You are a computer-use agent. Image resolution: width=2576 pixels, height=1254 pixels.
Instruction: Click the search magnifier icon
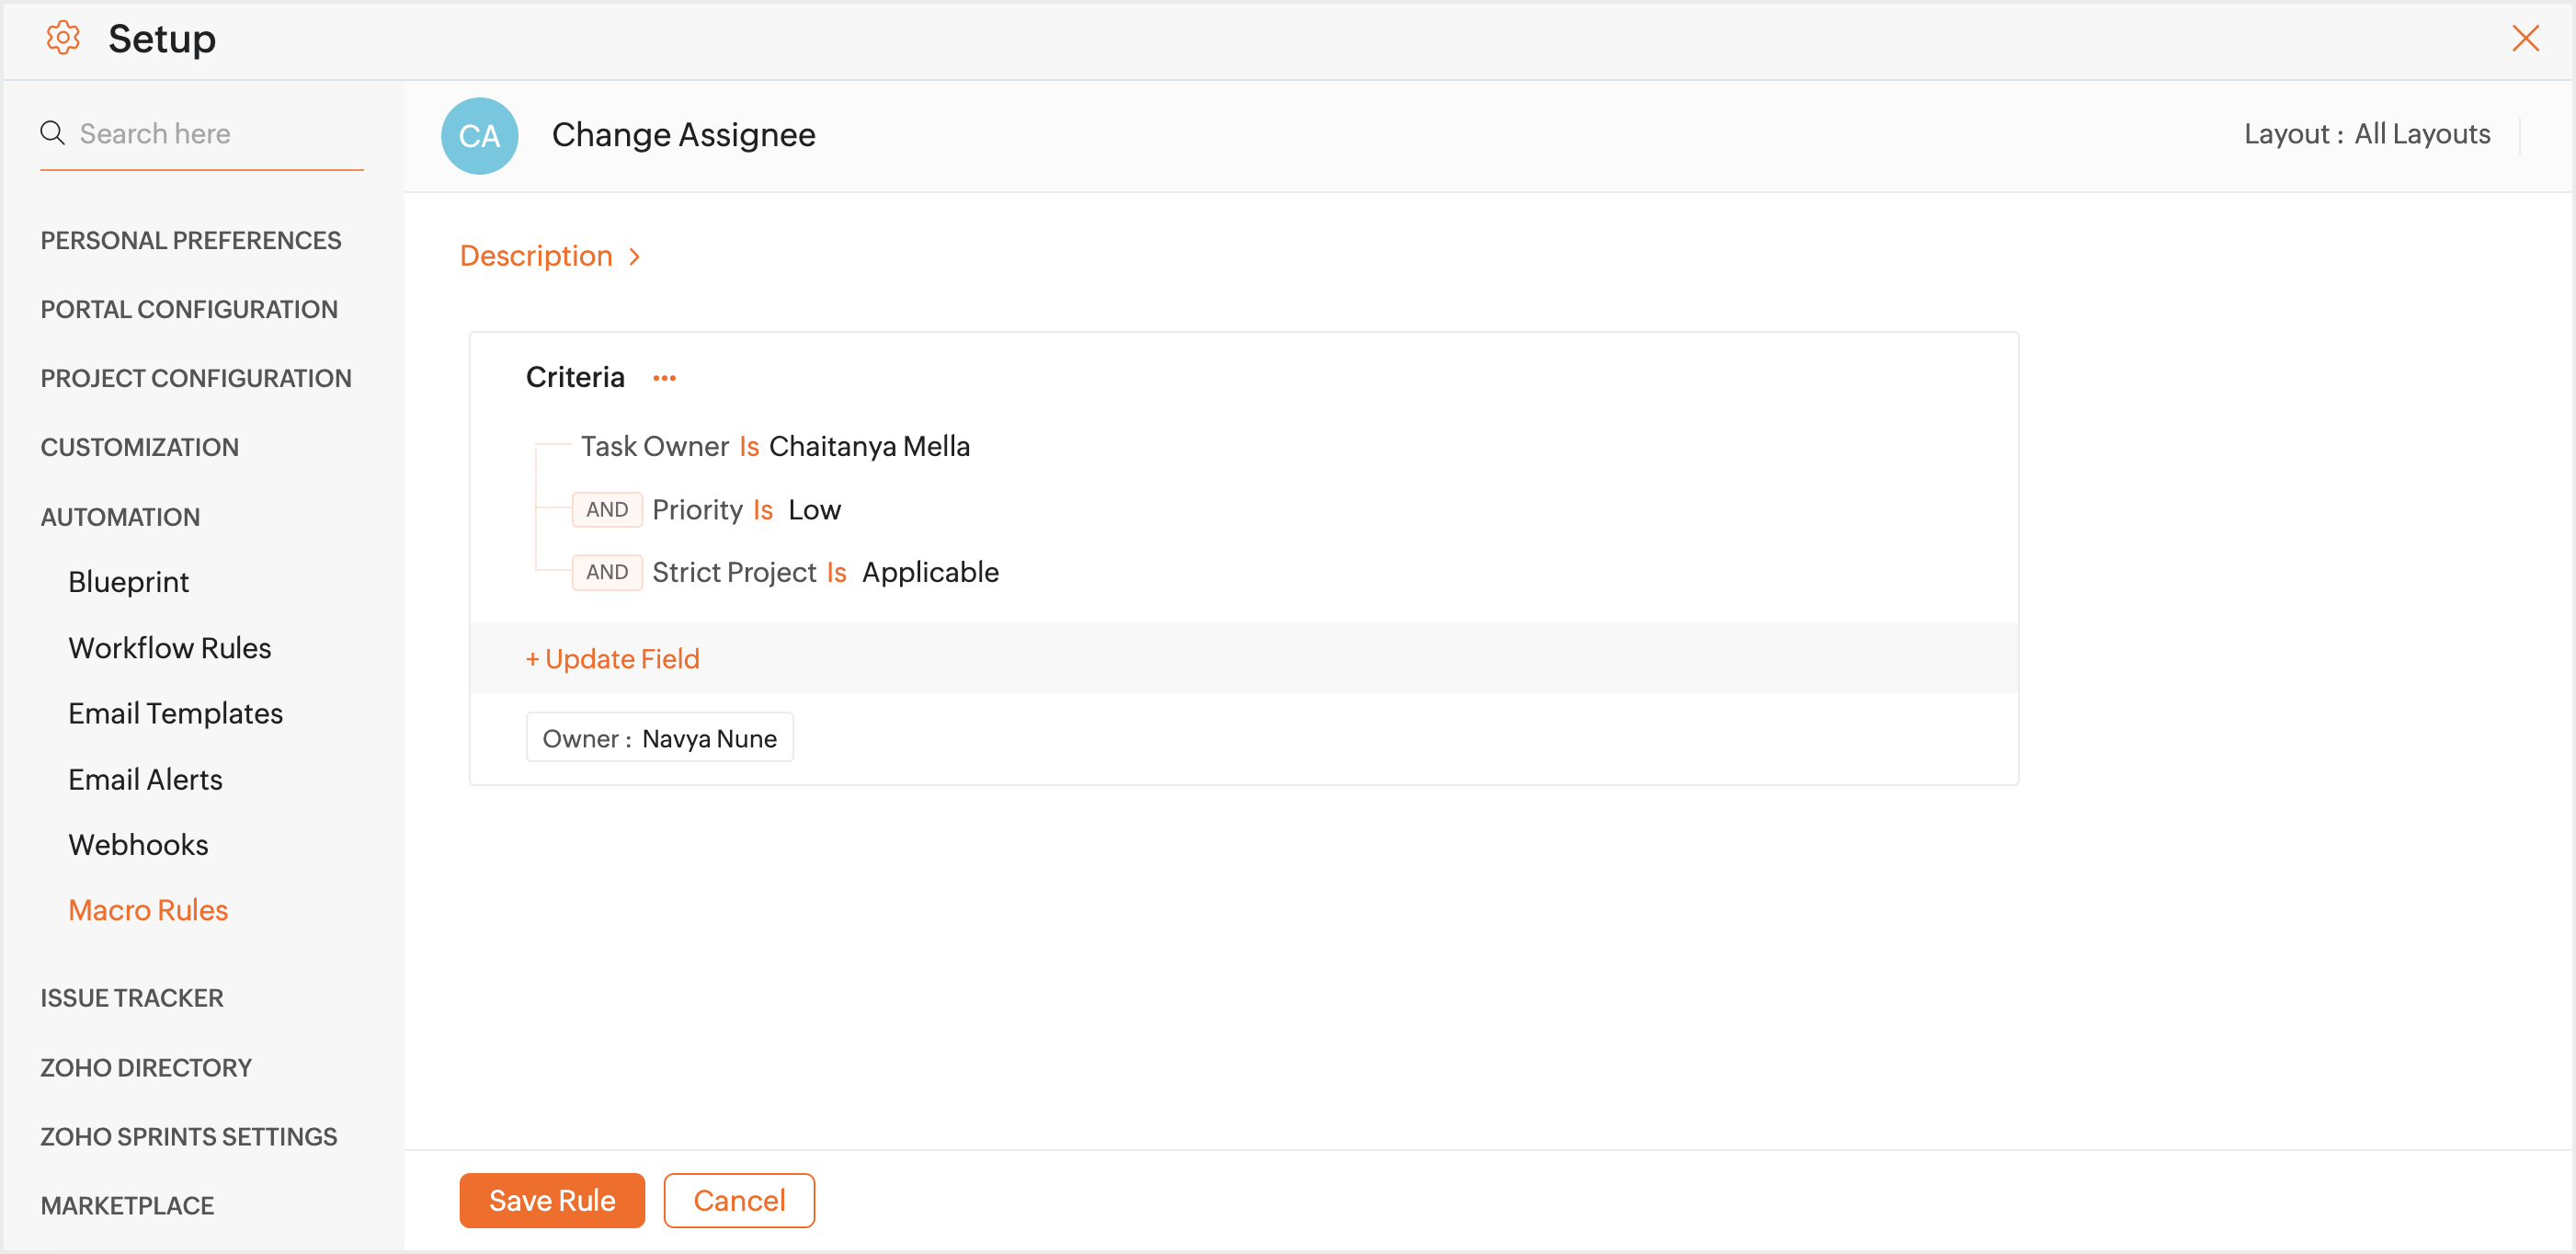pyautogui.click(x=52, y=133)
